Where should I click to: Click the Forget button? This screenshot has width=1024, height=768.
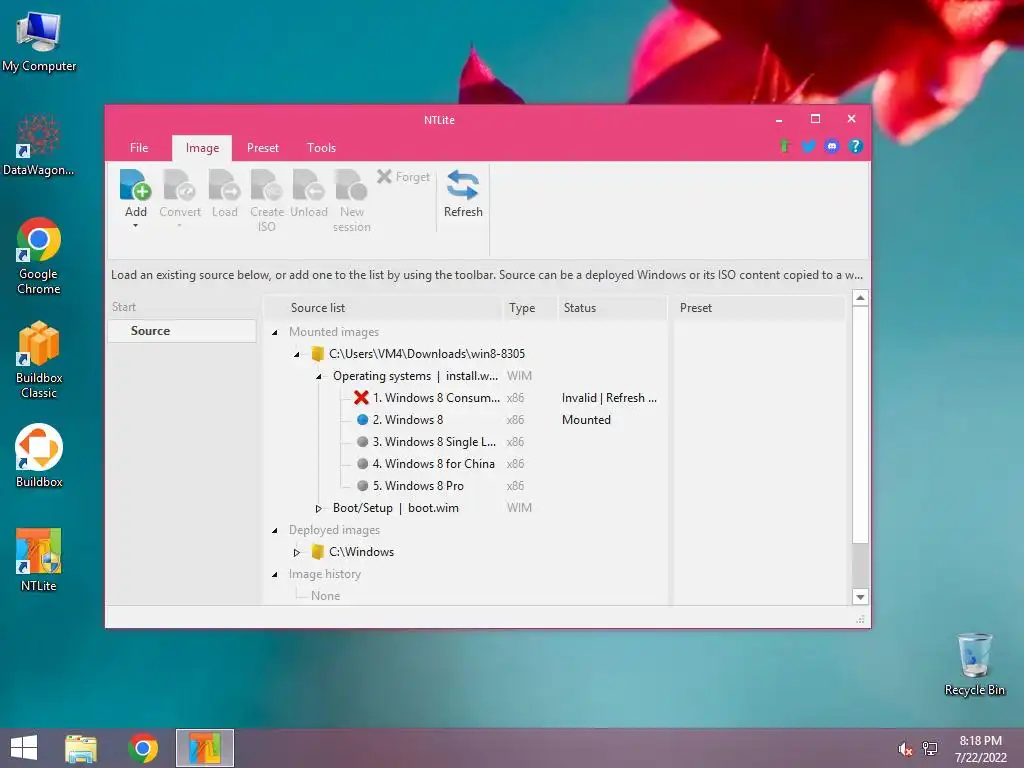coord(404,177)
